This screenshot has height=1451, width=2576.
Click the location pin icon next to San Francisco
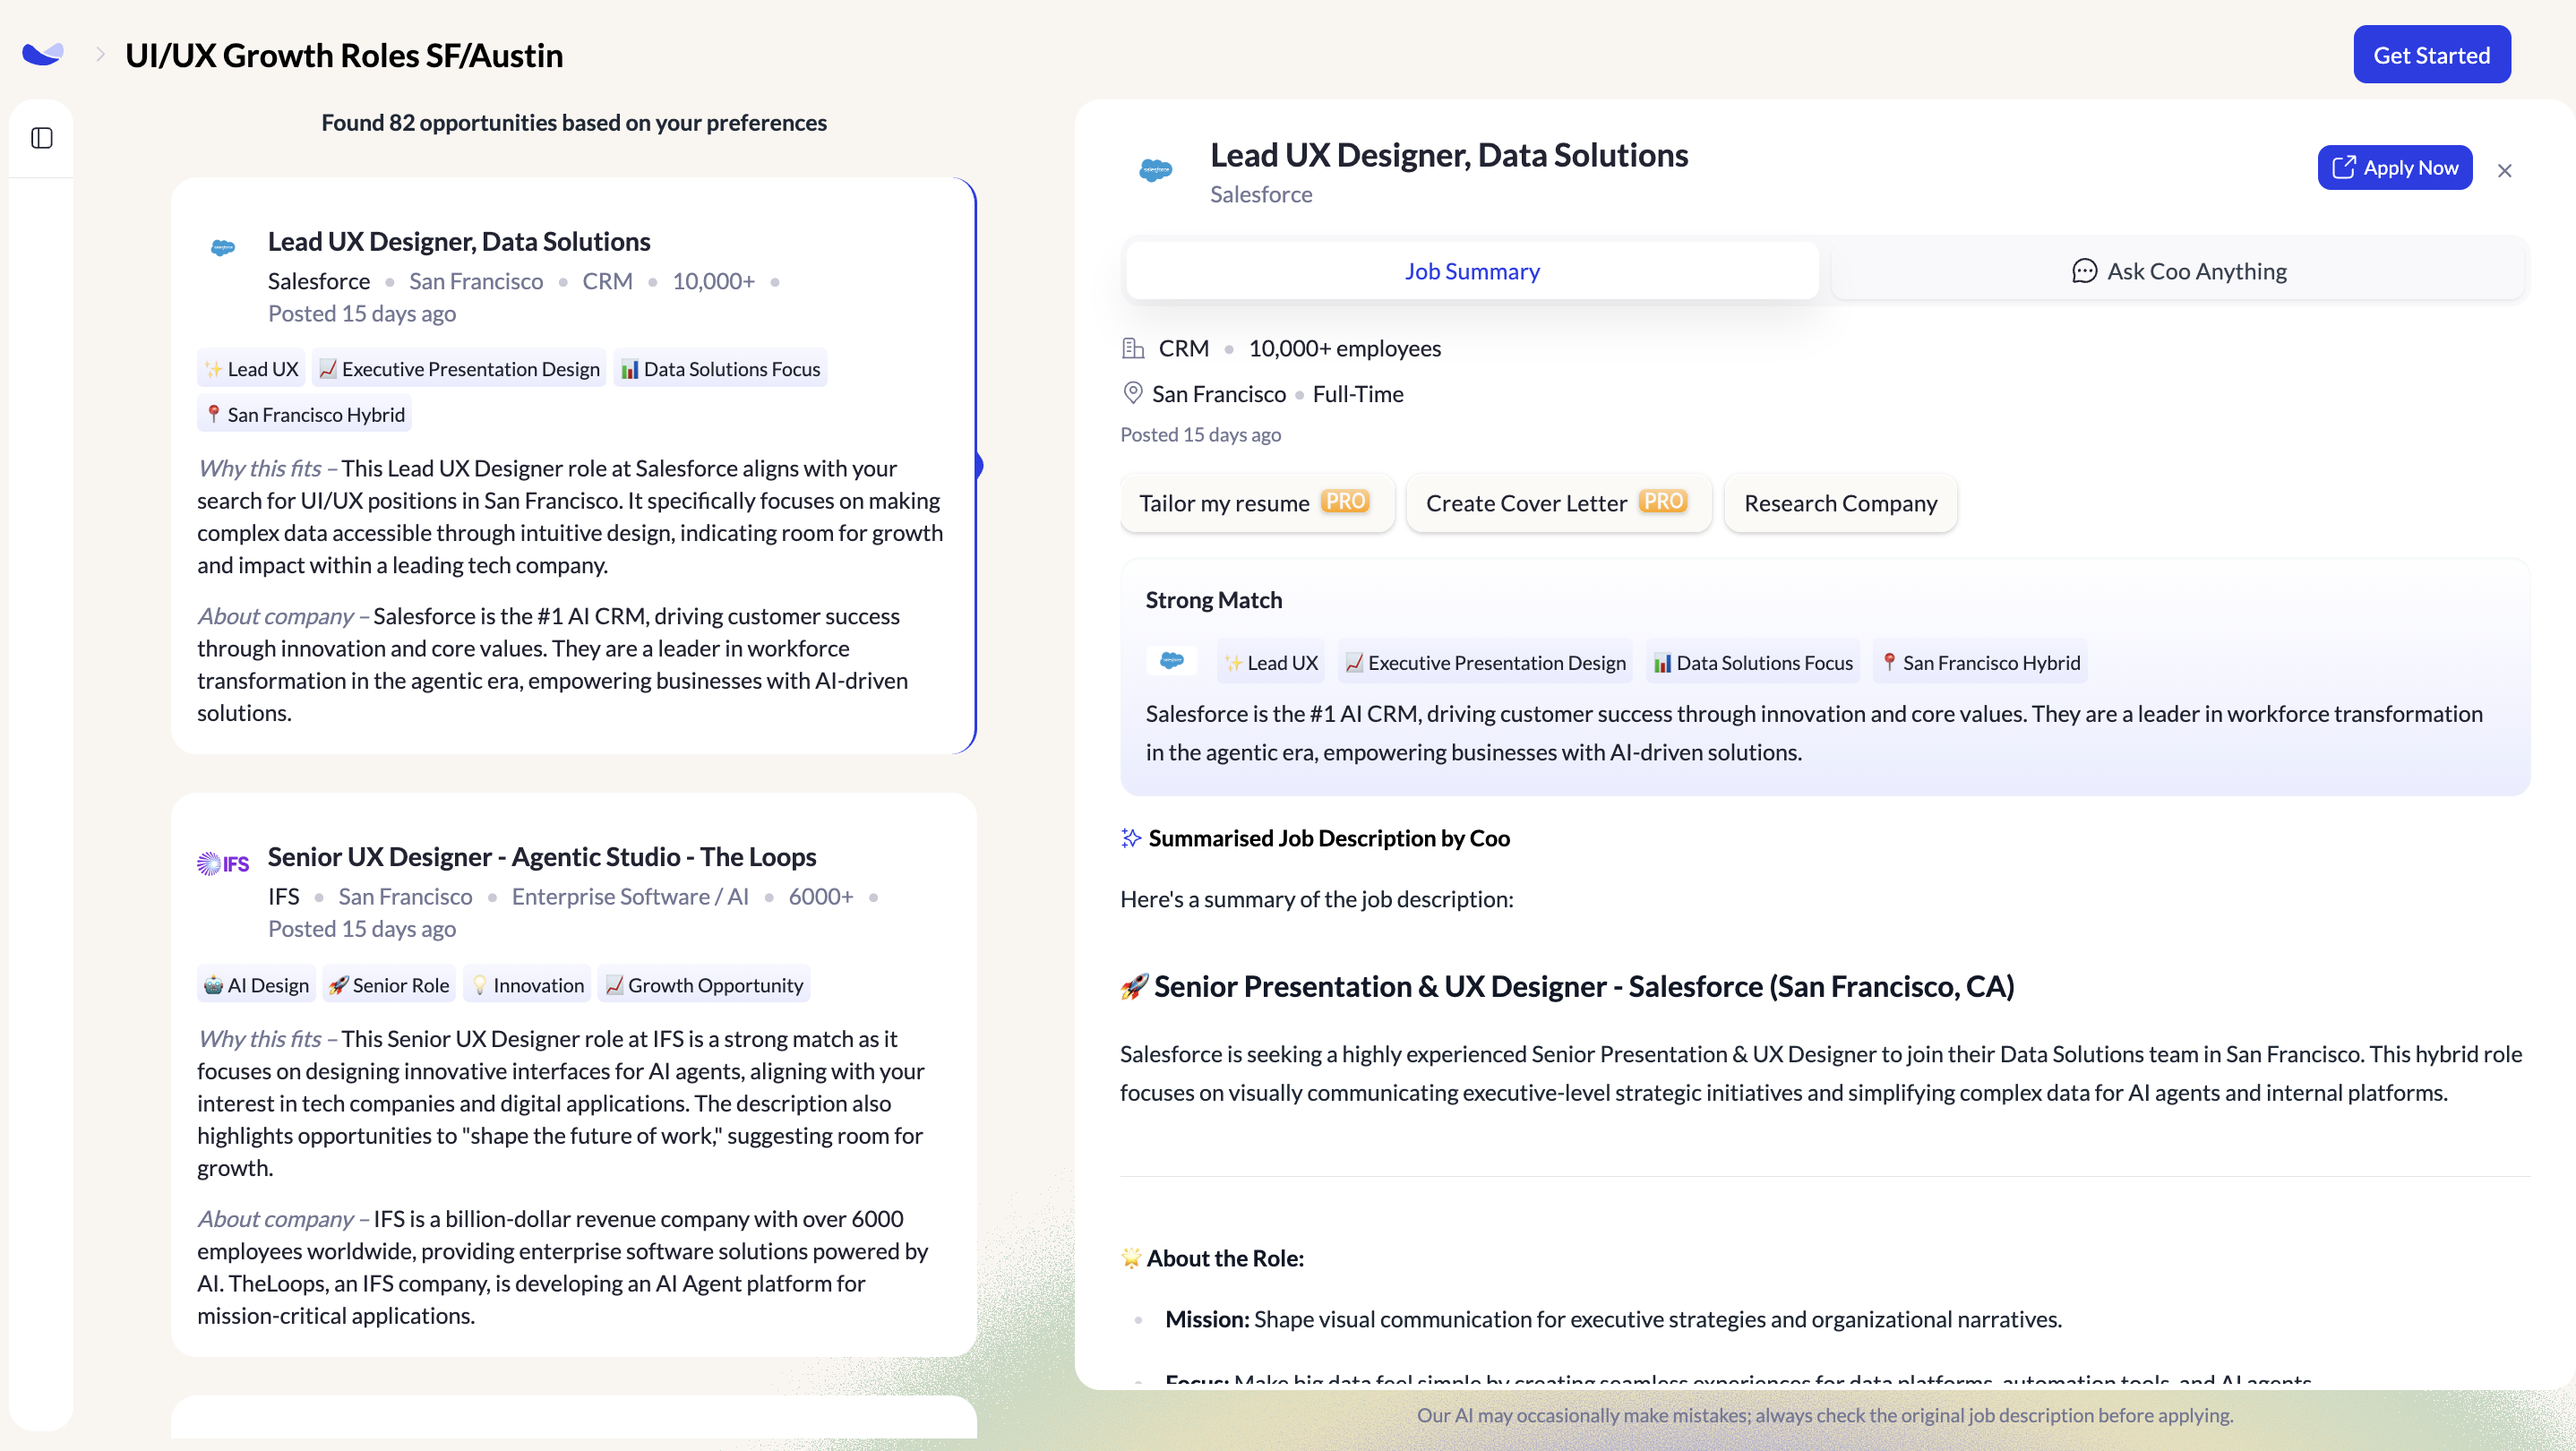[1133, 393]
